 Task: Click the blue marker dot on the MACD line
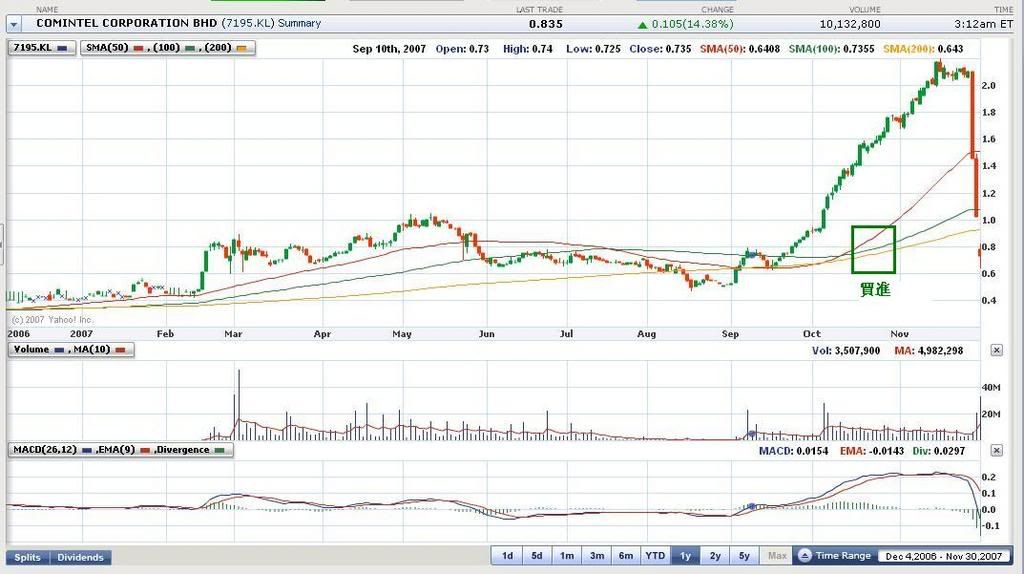click(751, 507)
